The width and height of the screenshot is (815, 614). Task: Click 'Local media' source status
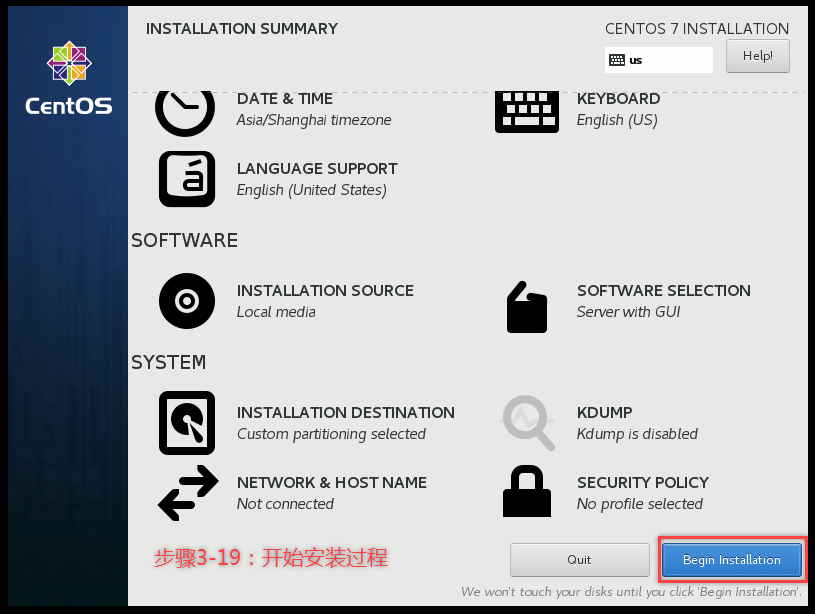pos(276,312)
